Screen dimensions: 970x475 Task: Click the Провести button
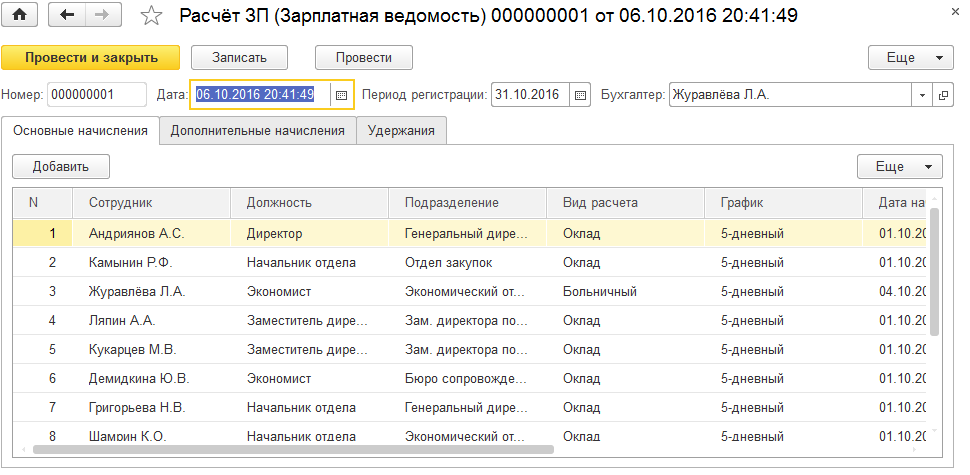[x=364, y=58]
